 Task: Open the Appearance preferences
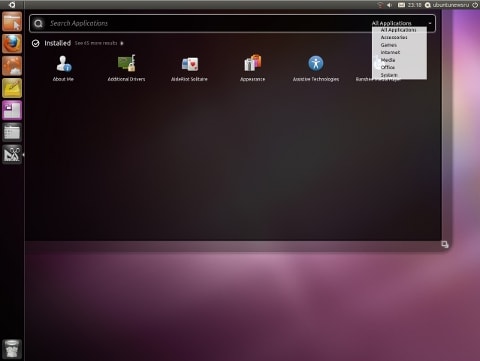click(252, 68)
